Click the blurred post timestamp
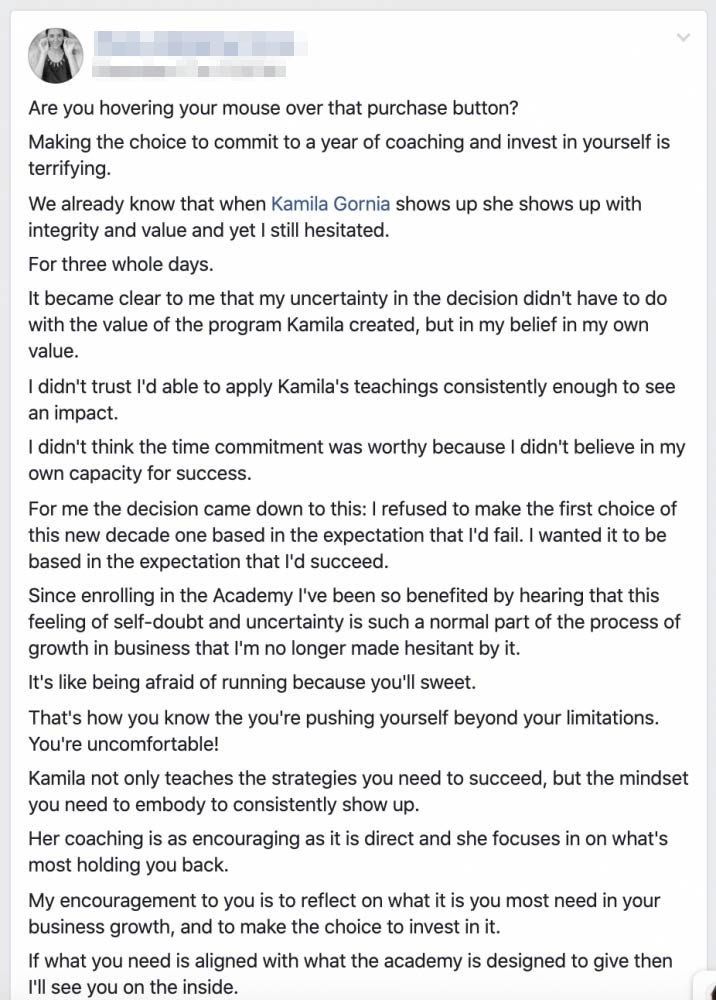 click(x=189, y=70)
